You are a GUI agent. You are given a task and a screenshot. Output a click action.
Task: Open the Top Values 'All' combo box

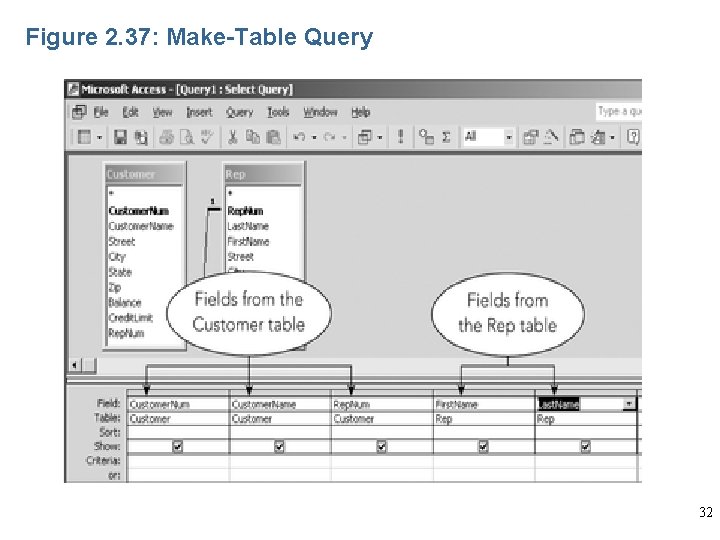[x=509, y=137]
